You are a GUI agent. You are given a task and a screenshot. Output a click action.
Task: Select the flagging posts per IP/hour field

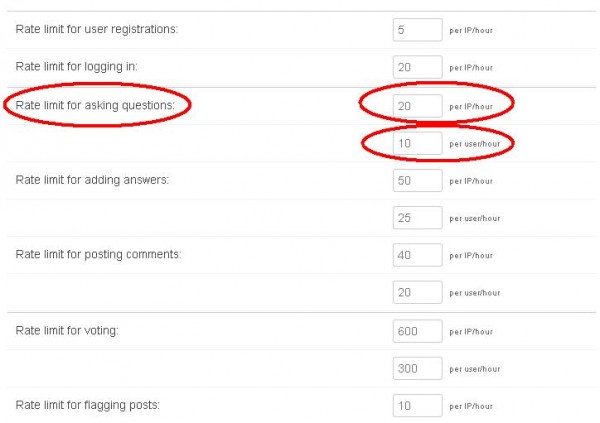tap(418, 405)
